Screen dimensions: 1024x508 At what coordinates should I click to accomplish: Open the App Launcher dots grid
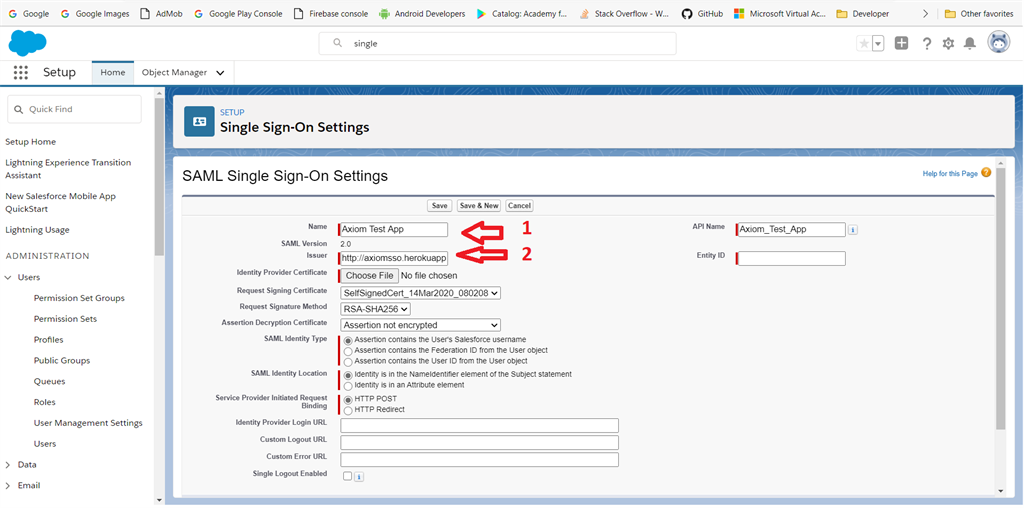click(21, 72)
